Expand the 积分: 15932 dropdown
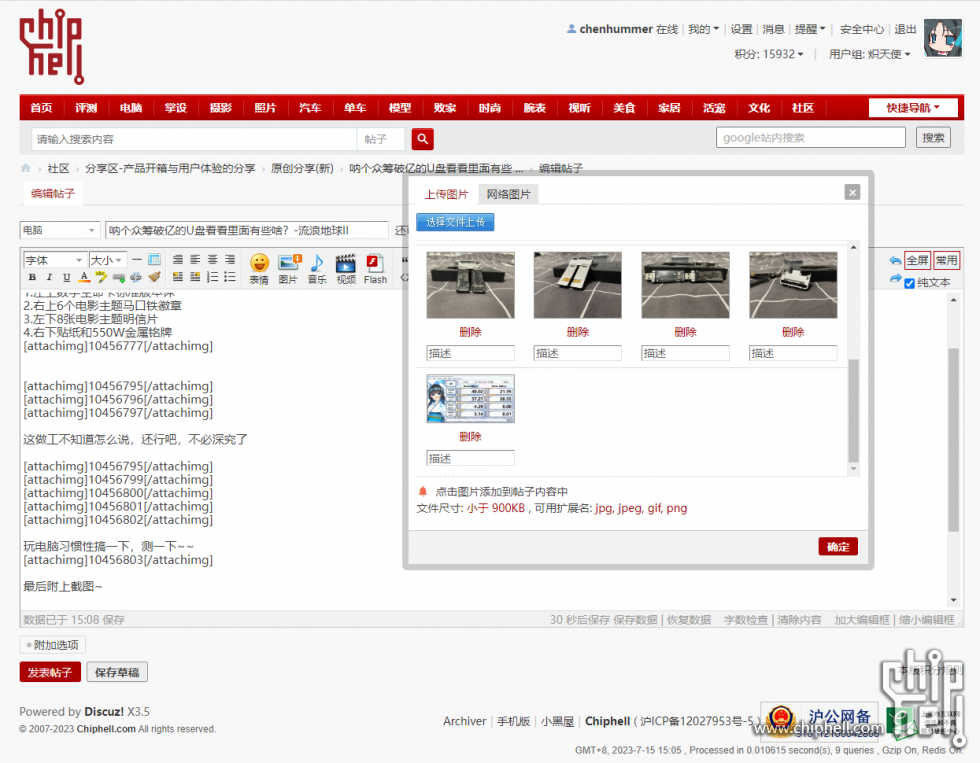This screenshot has height=763, width=980. [769, 54]
